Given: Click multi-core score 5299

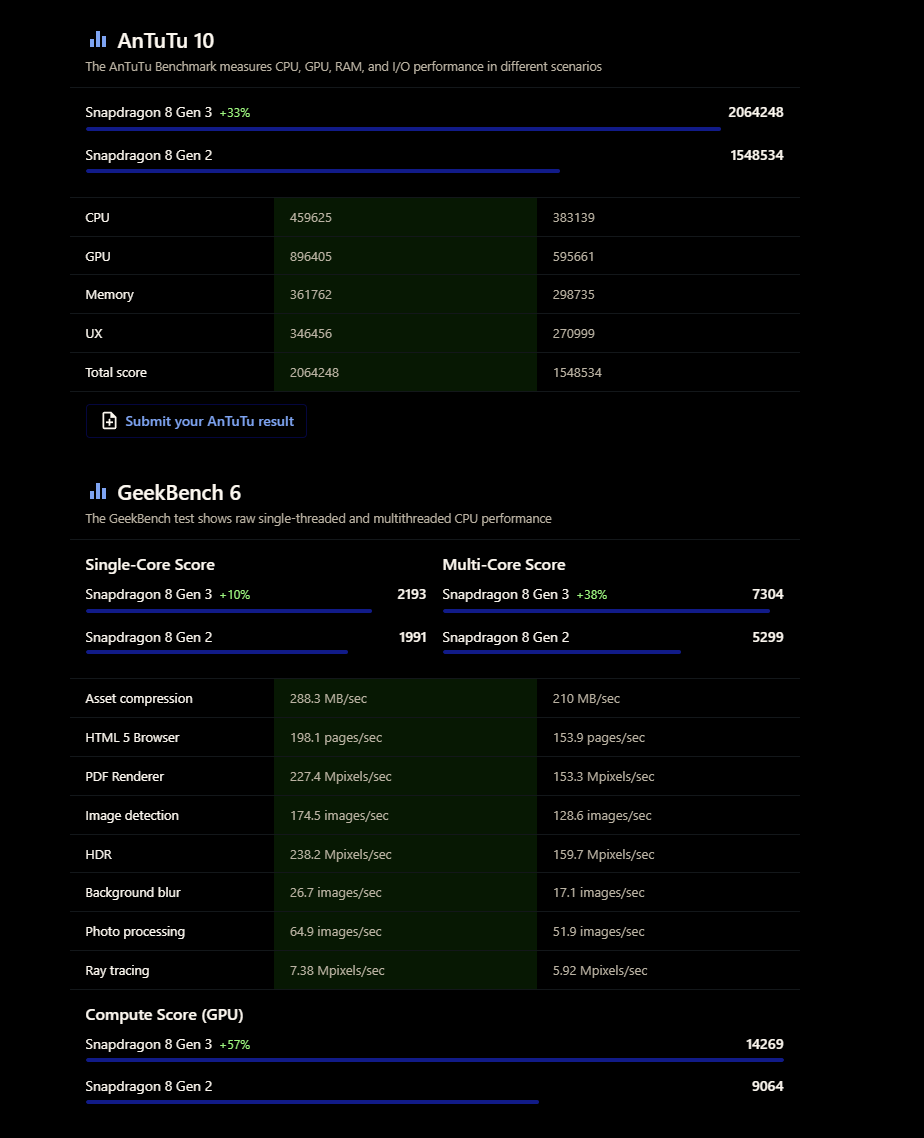Looking at the screenshot, I should pyautogui.click(x=768, y=636).
